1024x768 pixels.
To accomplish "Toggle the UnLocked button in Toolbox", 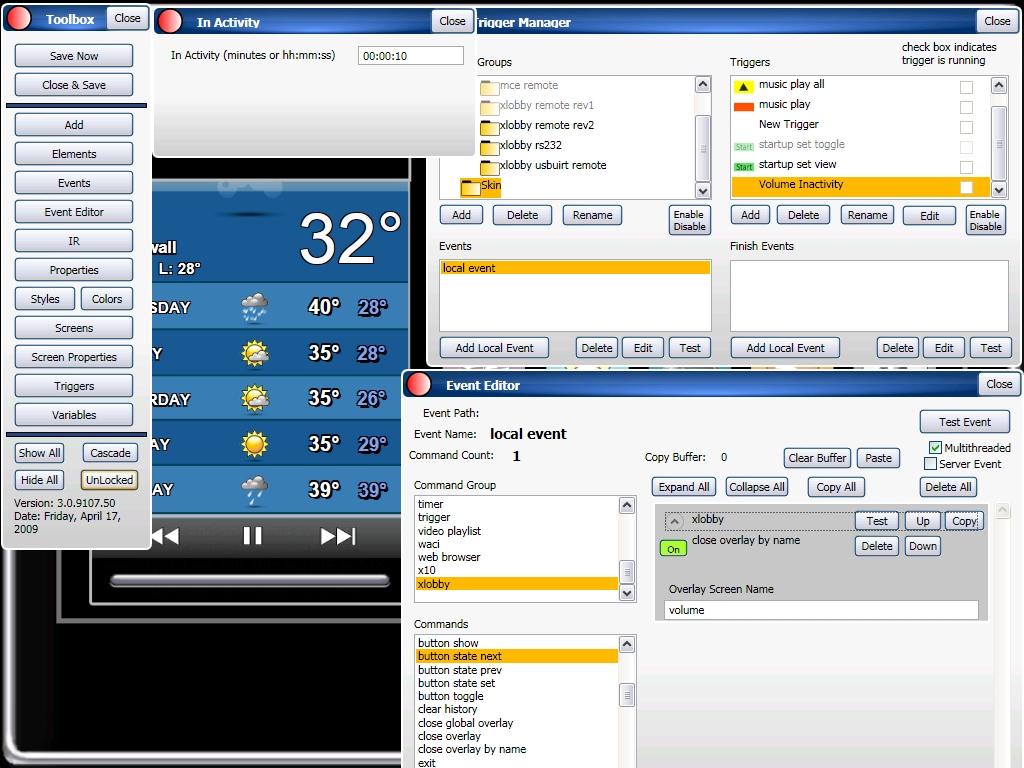I will (109, 480).
